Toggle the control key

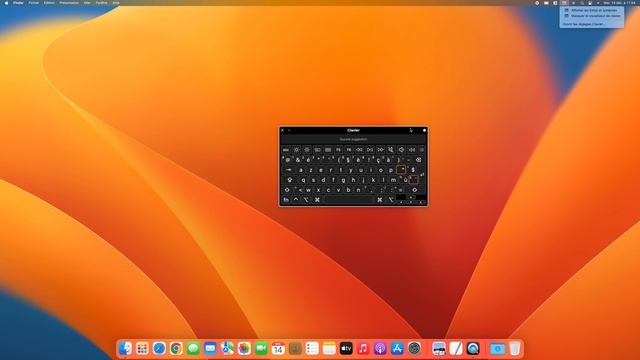(x=296, y=200)
